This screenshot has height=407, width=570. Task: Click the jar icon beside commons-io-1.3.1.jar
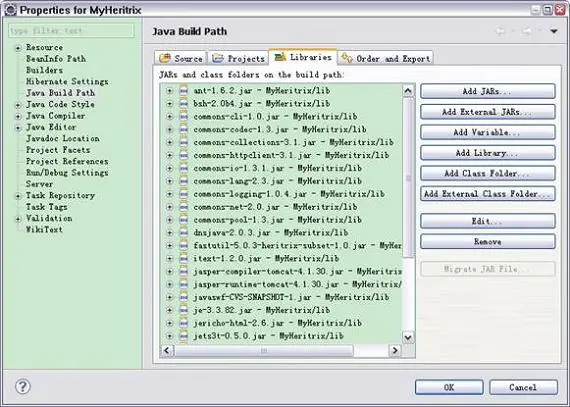tap(184, 168)
